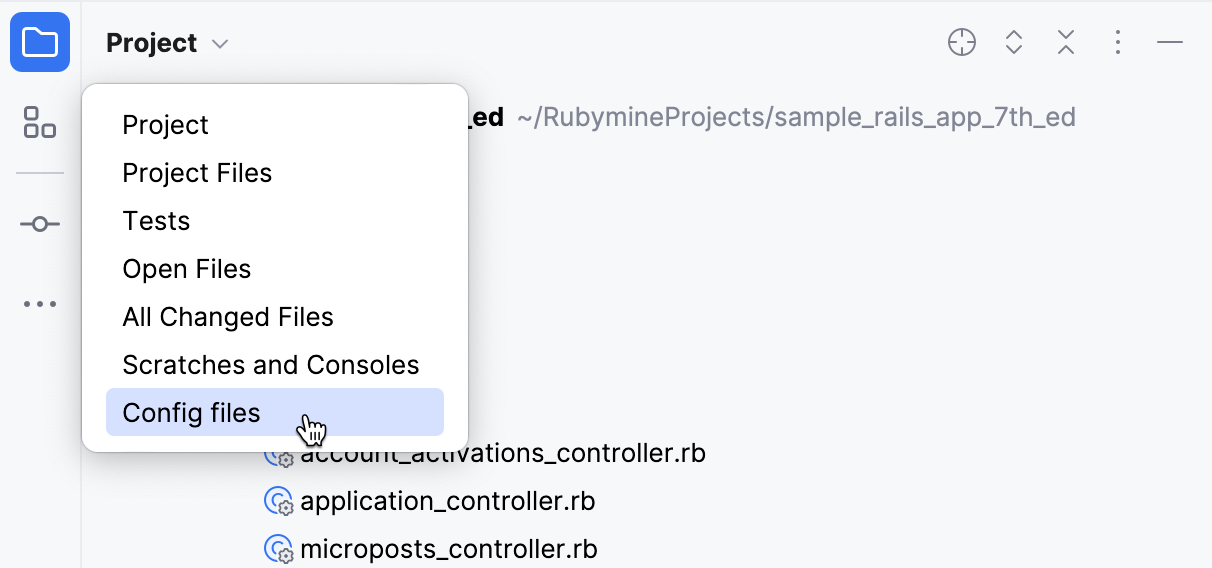Screen dimensions: 1212x568
Task: Open the Structure tool window icon
Action: (x=40, y=122)
